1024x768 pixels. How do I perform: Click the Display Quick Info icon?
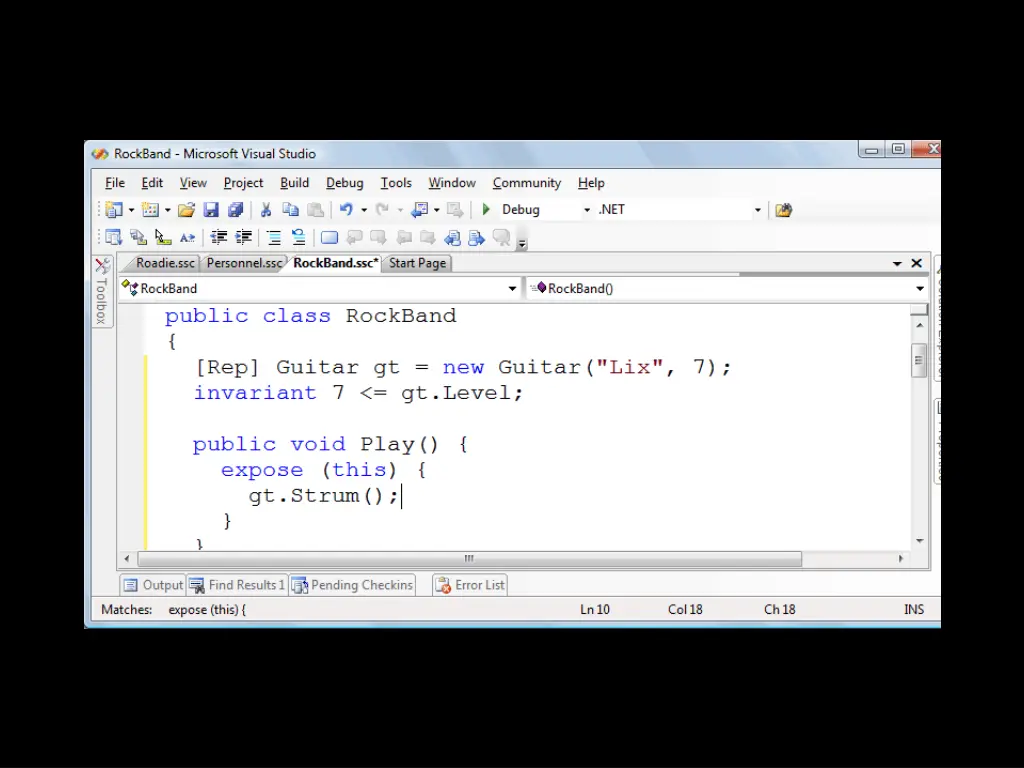tap(163, 238)
